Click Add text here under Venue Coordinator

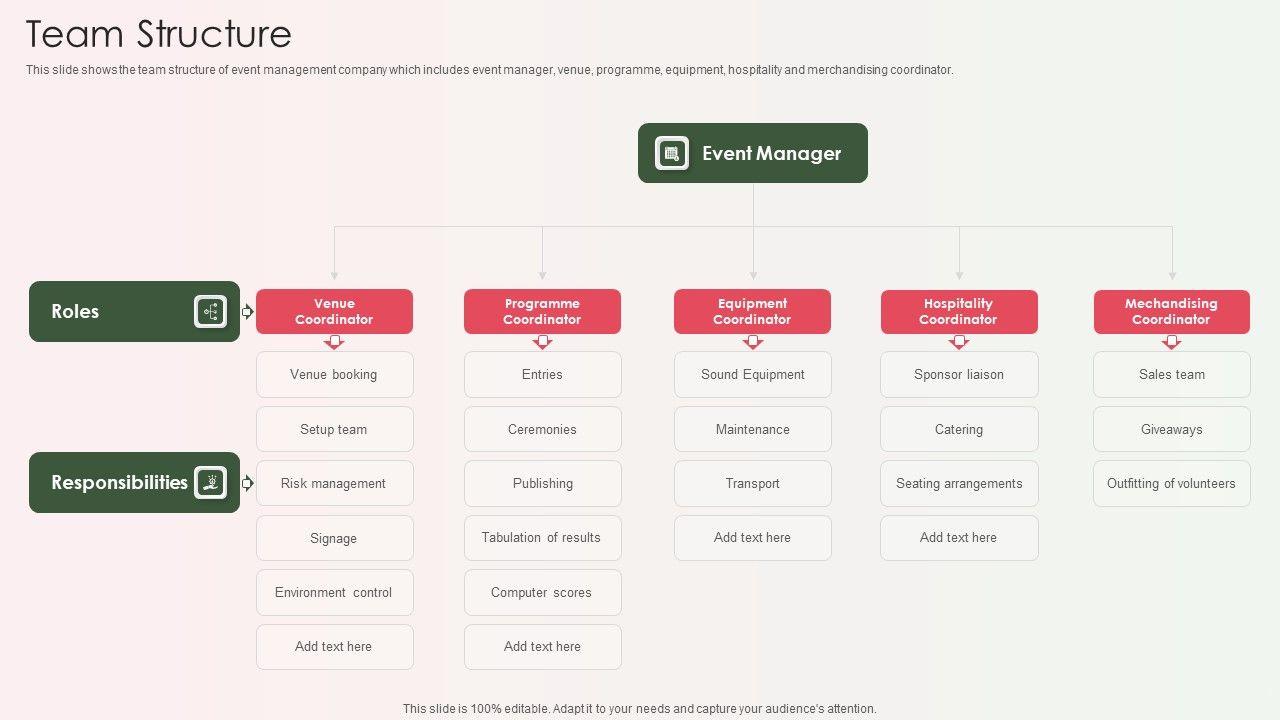point(334,647)
